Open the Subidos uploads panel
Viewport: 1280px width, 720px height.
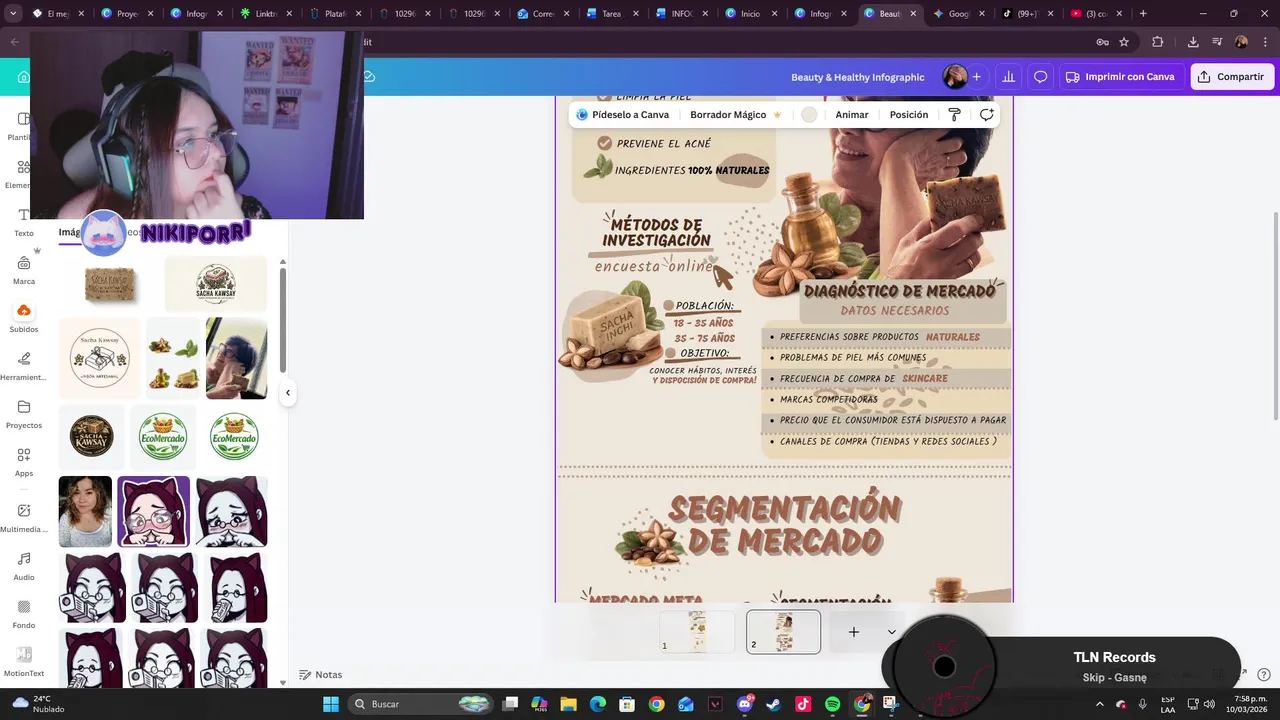point(24,318)
